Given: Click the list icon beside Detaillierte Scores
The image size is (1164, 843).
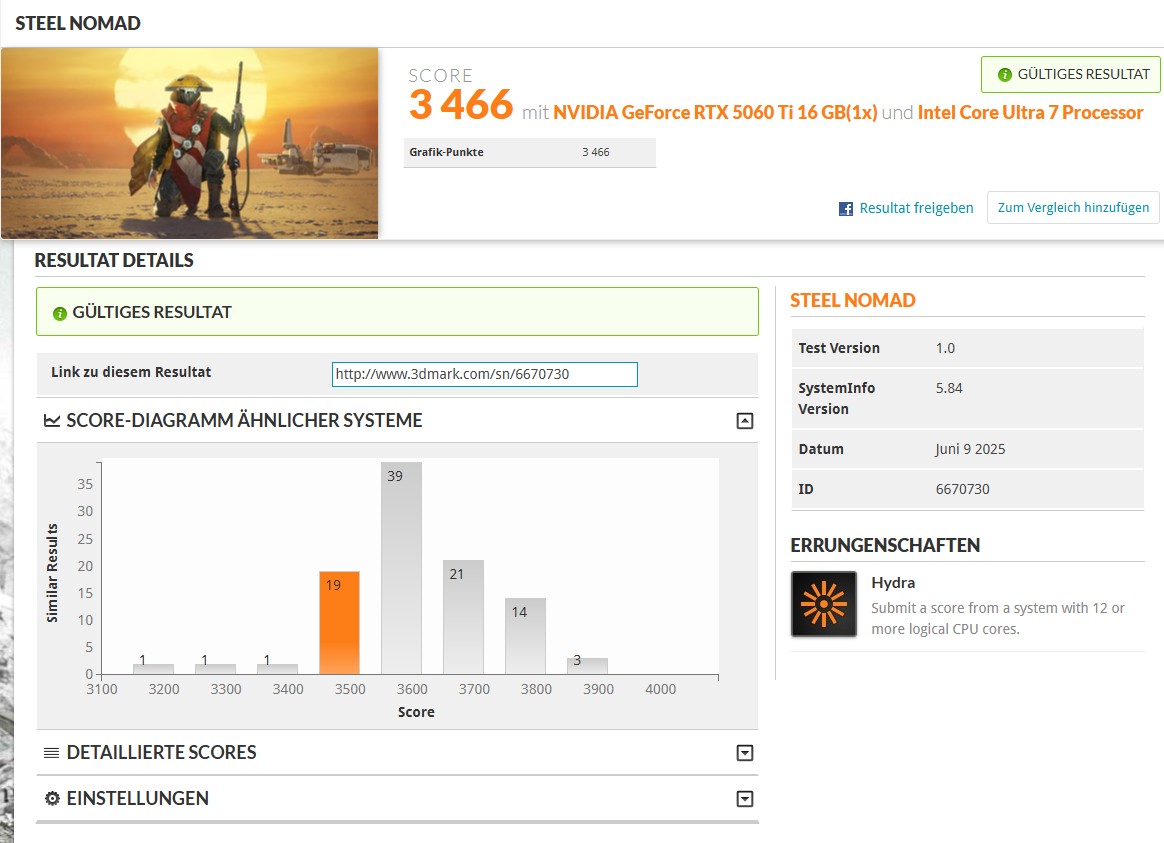Looking at the screenshot, I should (52, 753).
